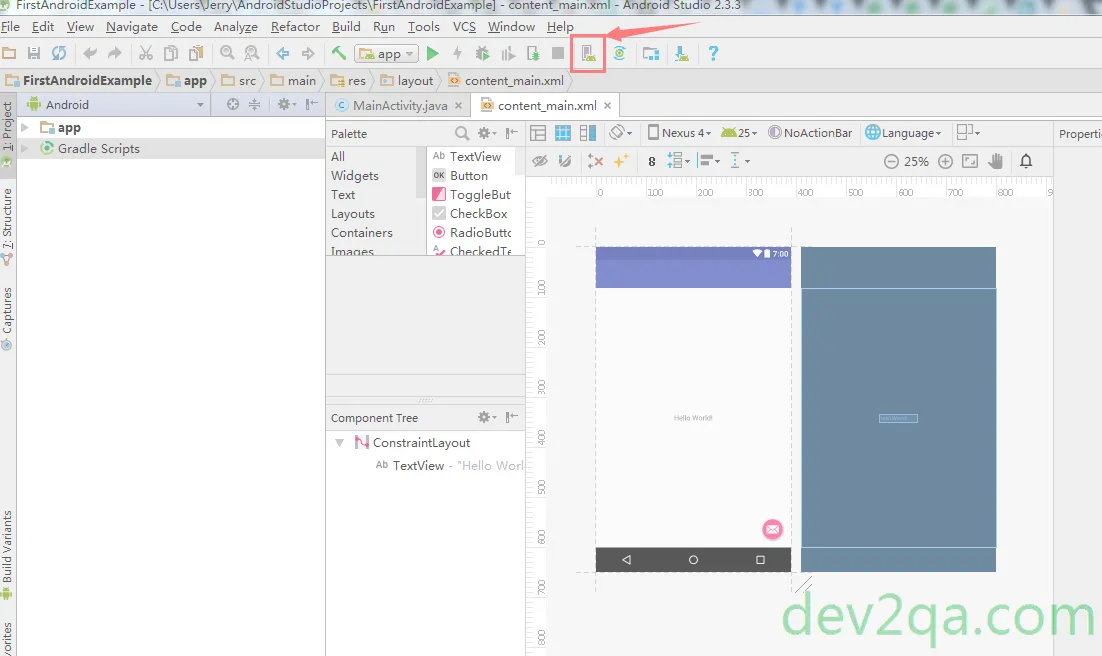Click the Copy icon in toolbar
Image resolution: width=1102 pixels, height=656 pixels.
[171, 53]
